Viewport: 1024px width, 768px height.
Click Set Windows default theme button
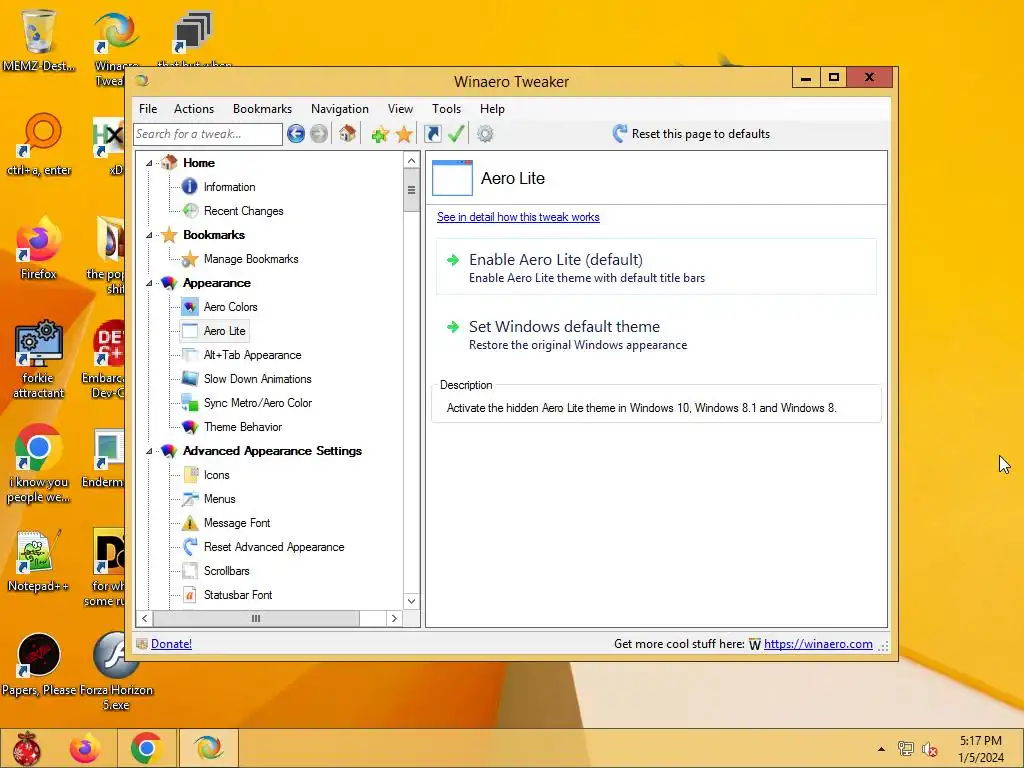pos(656,334)
